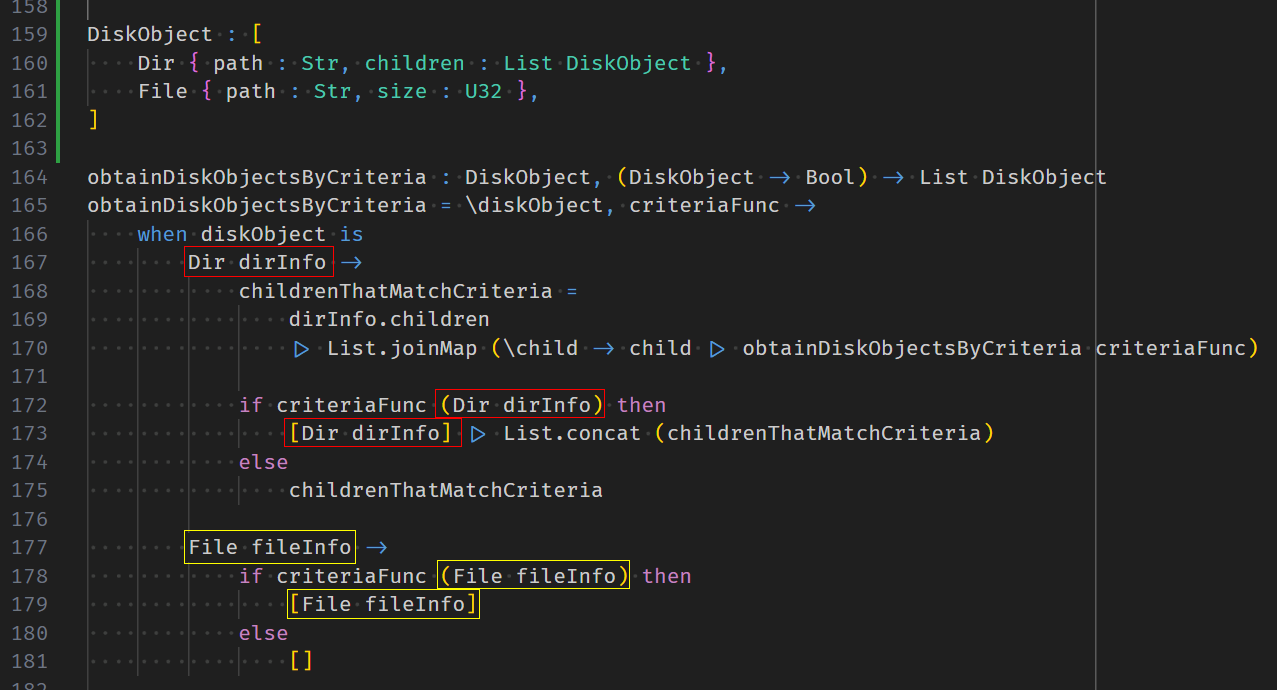
Task: Click the "(Dir dirInfo)" argument on line 172
Action: click(x=521, y=405)
